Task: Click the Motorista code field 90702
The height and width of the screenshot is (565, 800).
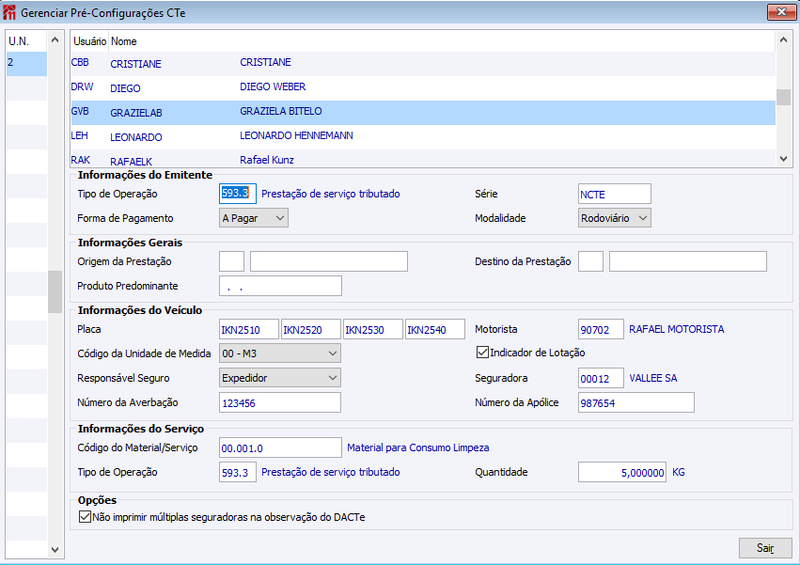Action: pyautogui.click(x=601, y=329)
